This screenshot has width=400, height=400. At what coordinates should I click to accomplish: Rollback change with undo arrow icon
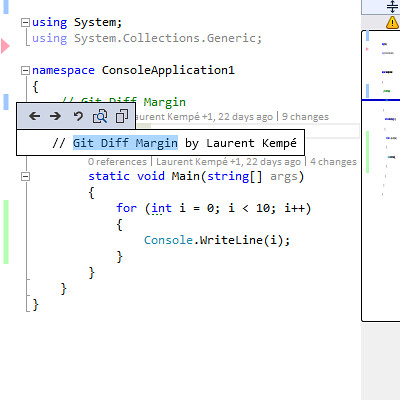click(x=78, y=116)
